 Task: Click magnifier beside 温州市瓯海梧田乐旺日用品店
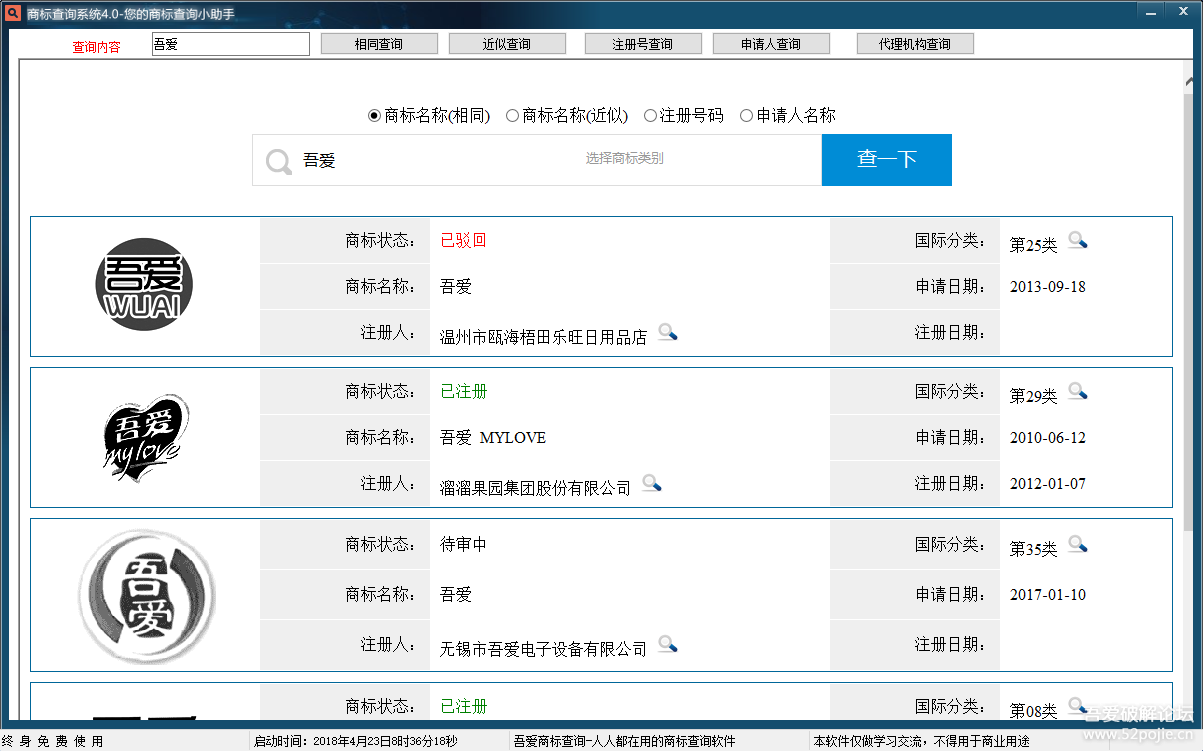coord(667,333)
